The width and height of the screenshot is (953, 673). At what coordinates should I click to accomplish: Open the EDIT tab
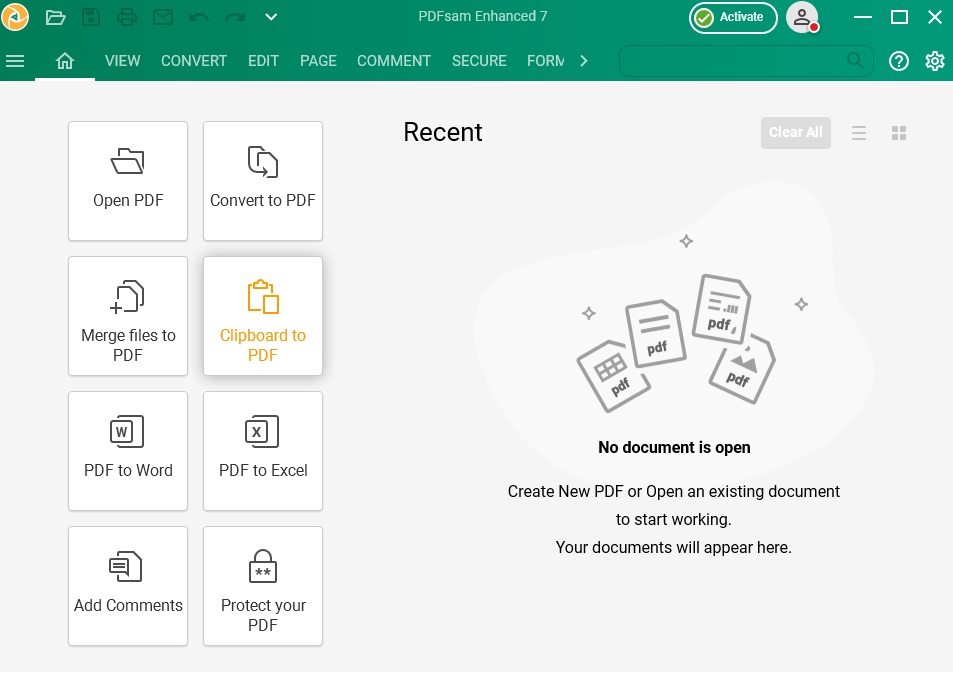(x=263, y=61)
